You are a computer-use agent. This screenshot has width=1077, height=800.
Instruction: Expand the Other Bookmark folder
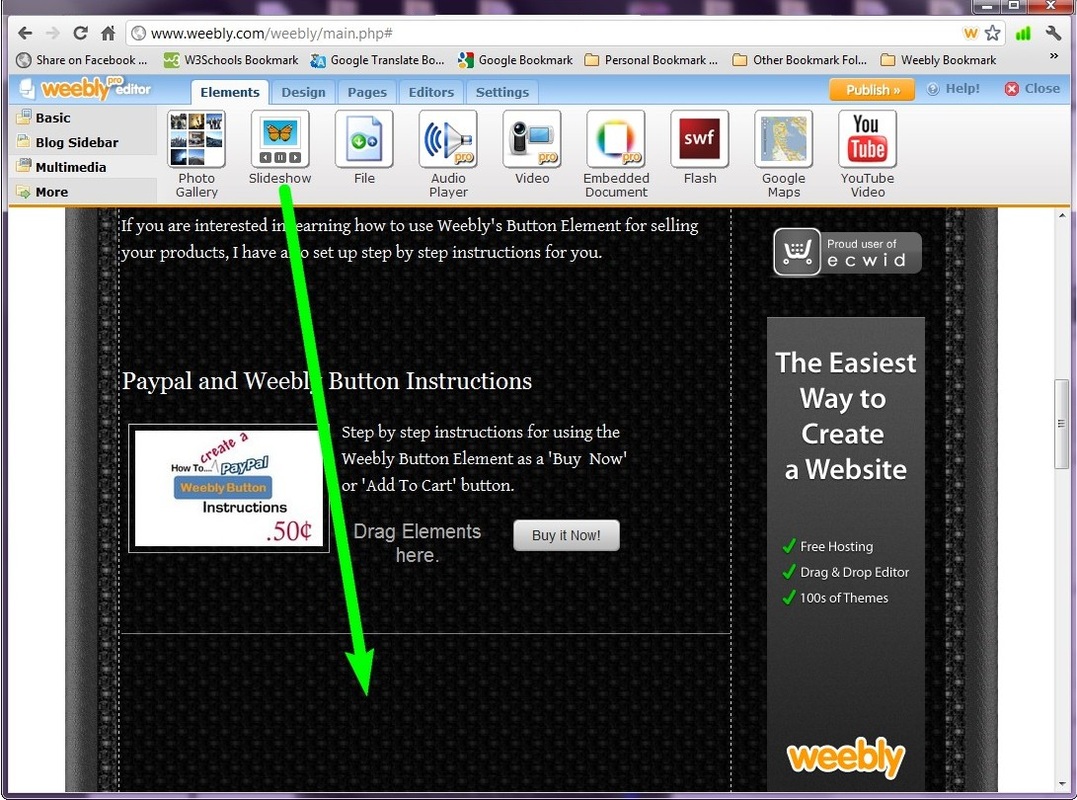tap(800, 60)
